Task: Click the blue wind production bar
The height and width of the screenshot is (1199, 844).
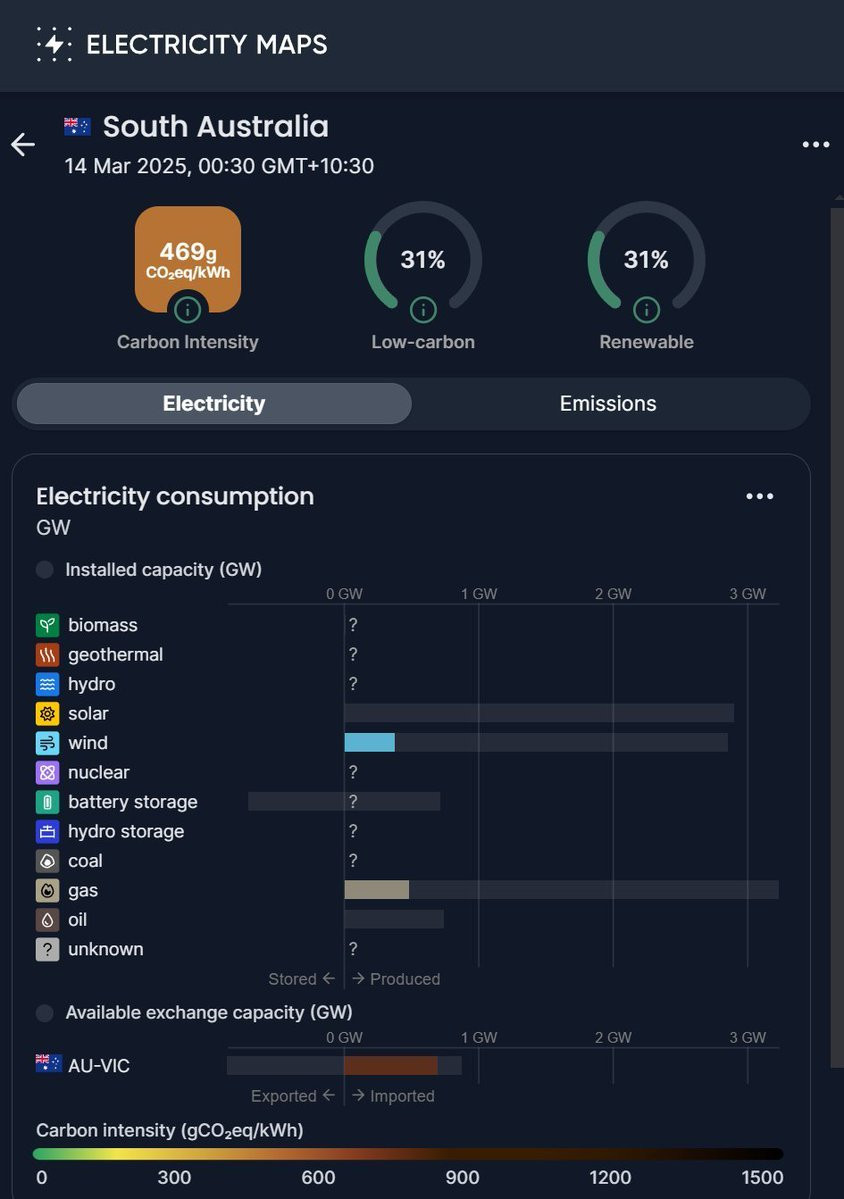Action: click(x=369, y=743)
